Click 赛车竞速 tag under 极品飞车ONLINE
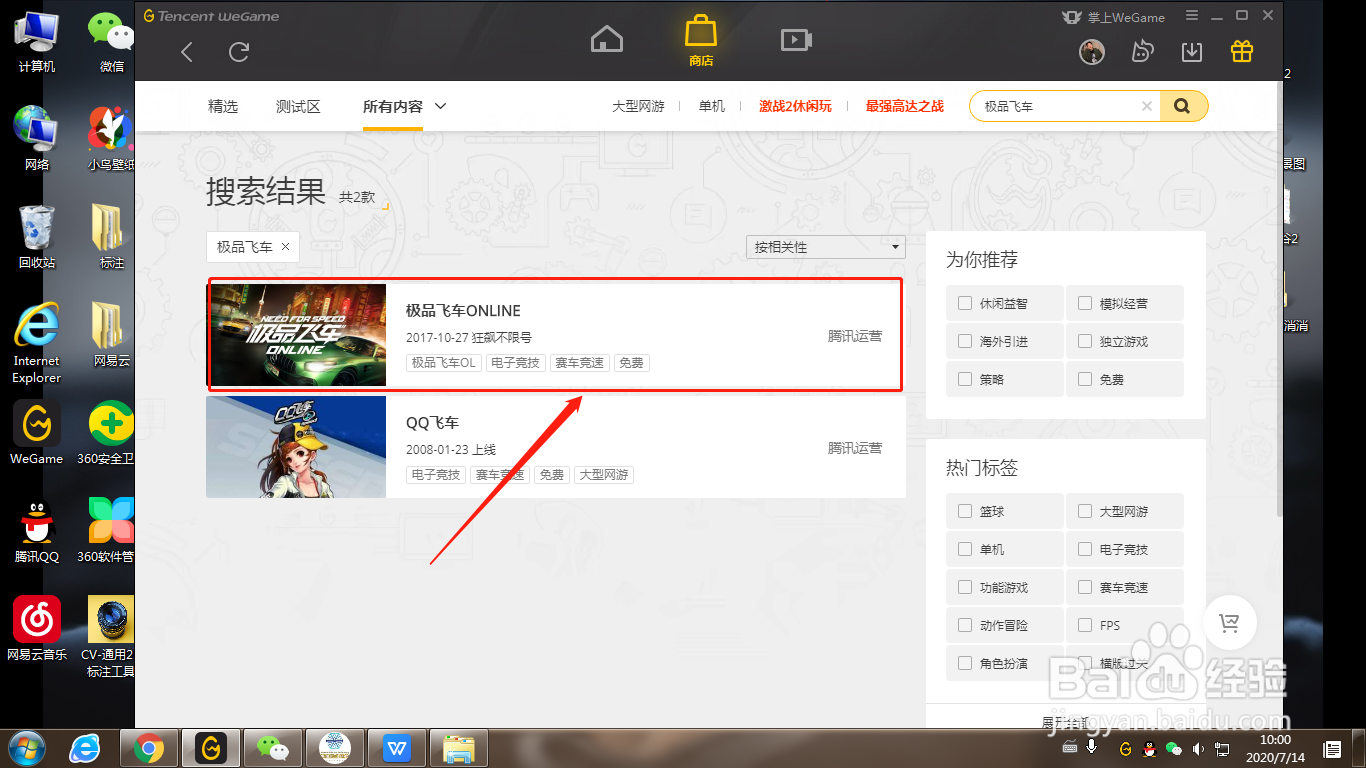Viewport: 1366px width, 768px height. click(579, 363)
